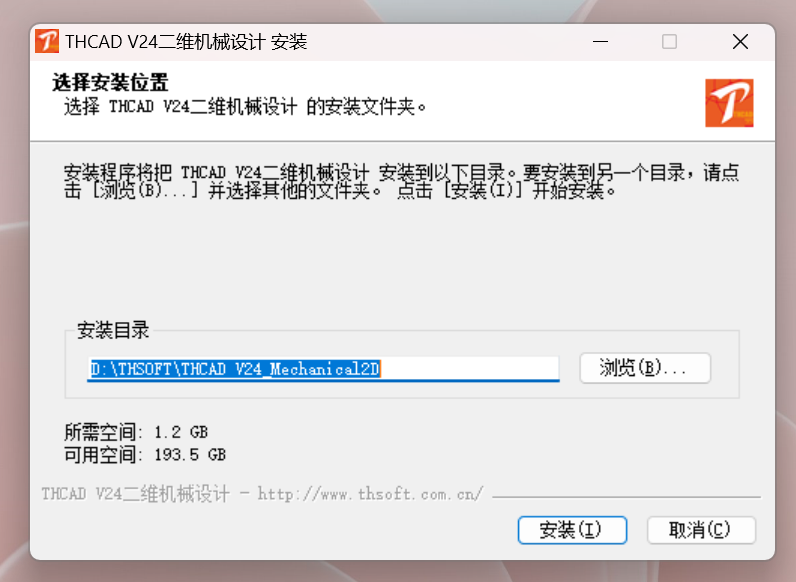Click the desktop wallpaper outside the installer
796x582 pixels.
point(15,305)
